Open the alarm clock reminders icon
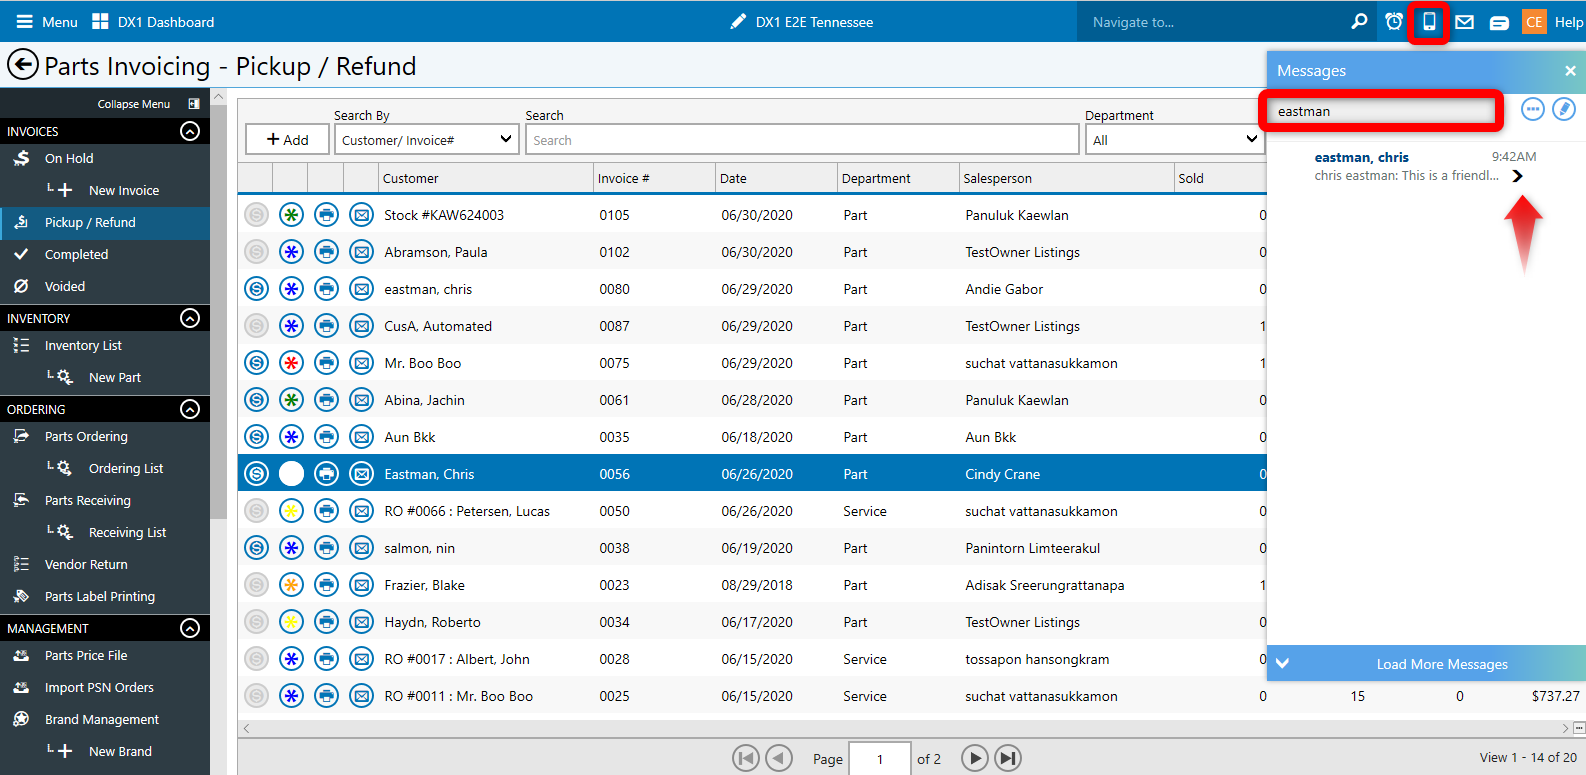The width and height of the screenshot is (1586, 775). pos(1394,22)
